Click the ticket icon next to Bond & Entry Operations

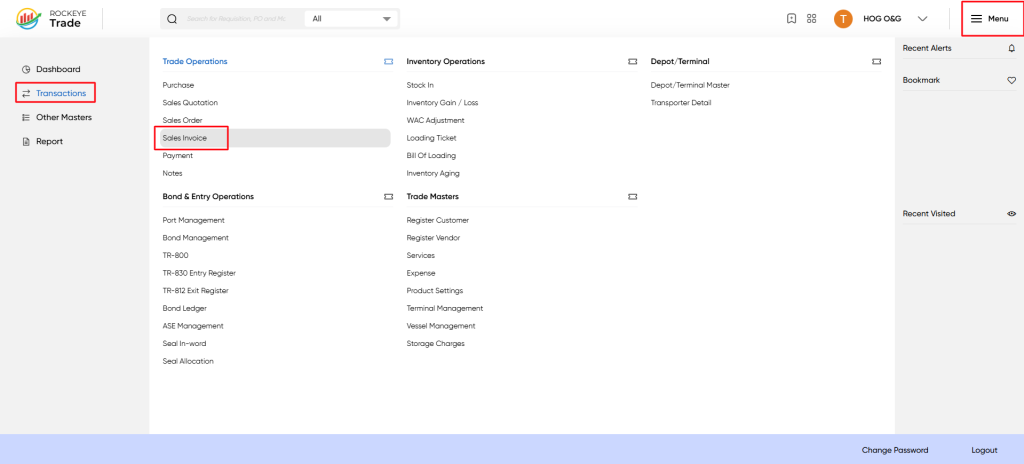coord(389,197)
